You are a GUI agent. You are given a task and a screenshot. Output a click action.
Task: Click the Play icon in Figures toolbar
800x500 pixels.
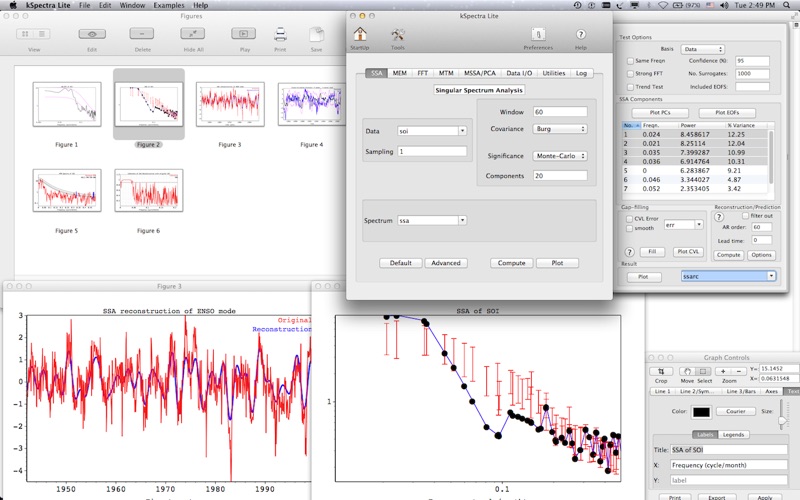(x=244, y=34)
